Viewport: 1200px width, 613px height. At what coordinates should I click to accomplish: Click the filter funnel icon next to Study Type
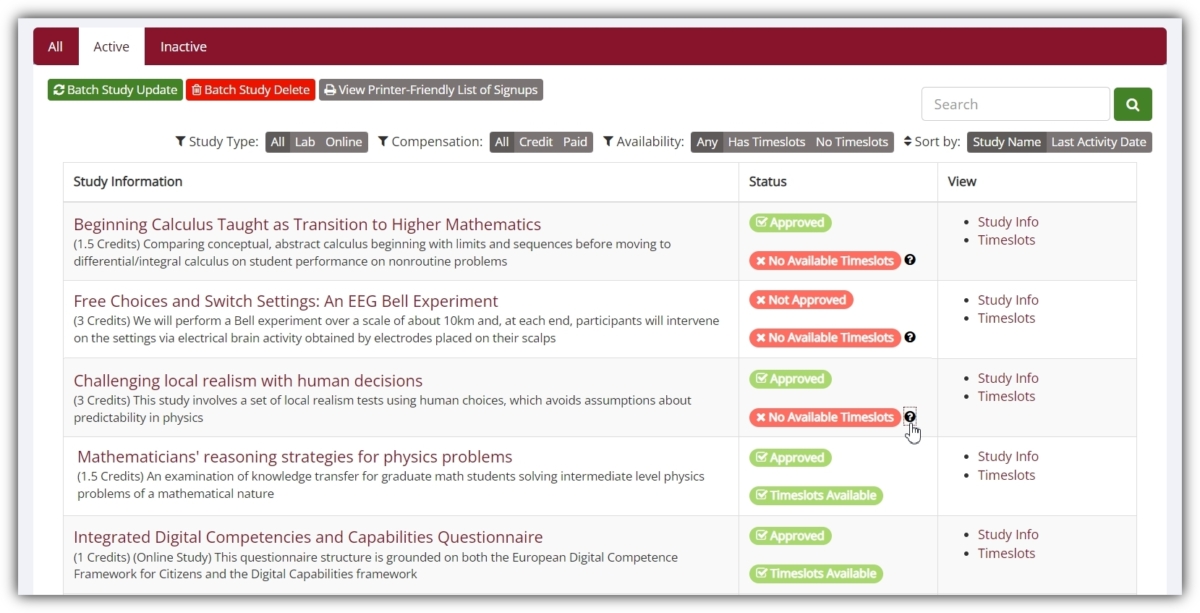[180, 142]
